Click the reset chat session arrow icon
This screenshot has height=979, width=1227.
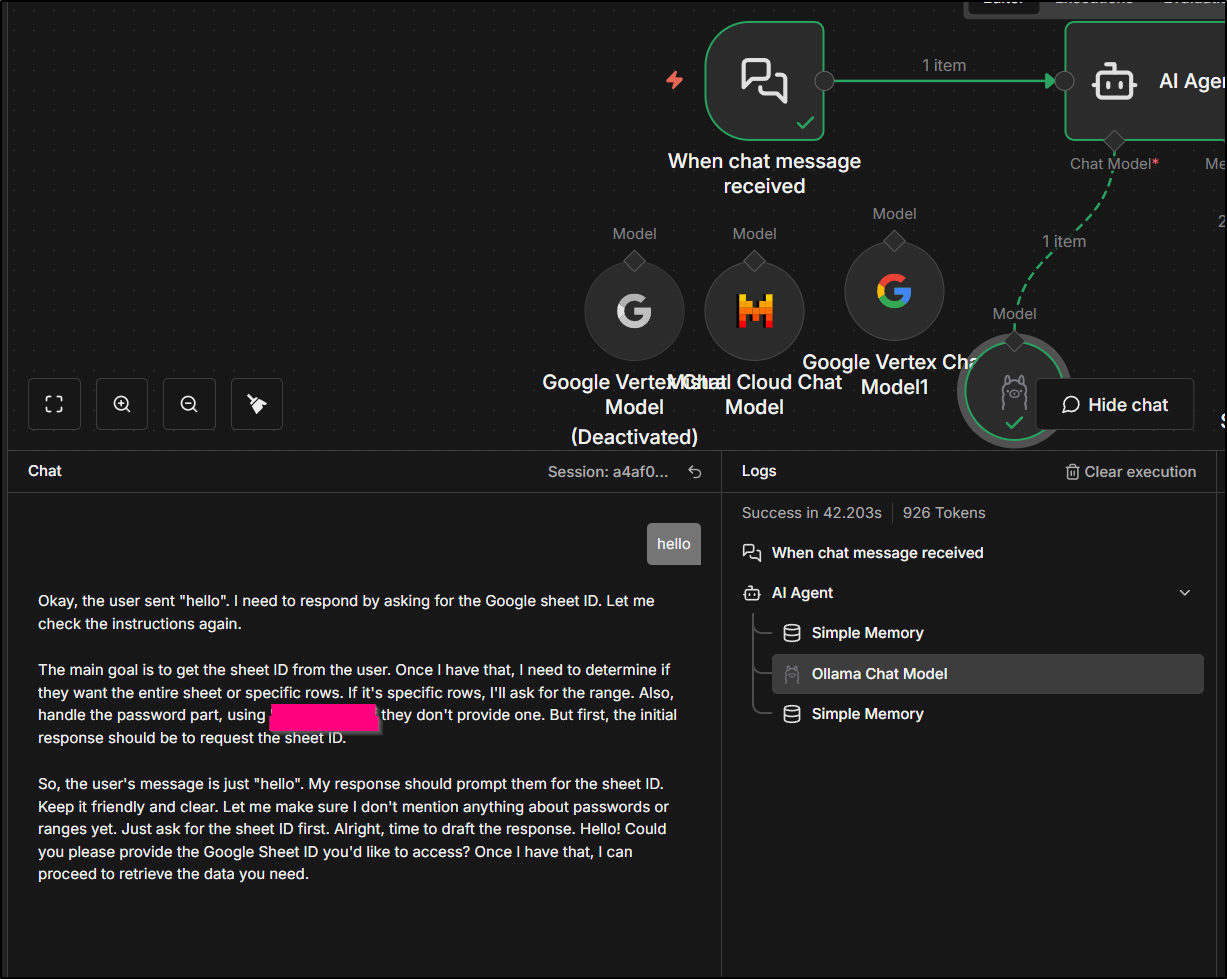(695, 472)
